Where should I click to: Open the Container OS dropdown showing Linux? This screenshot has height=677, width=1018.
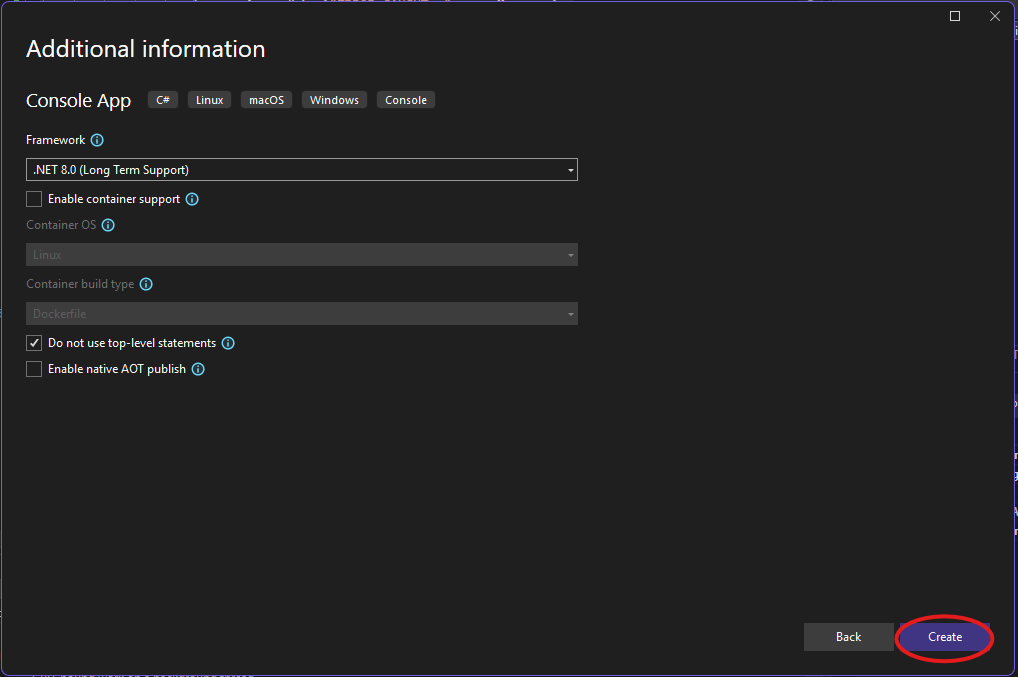301,255
